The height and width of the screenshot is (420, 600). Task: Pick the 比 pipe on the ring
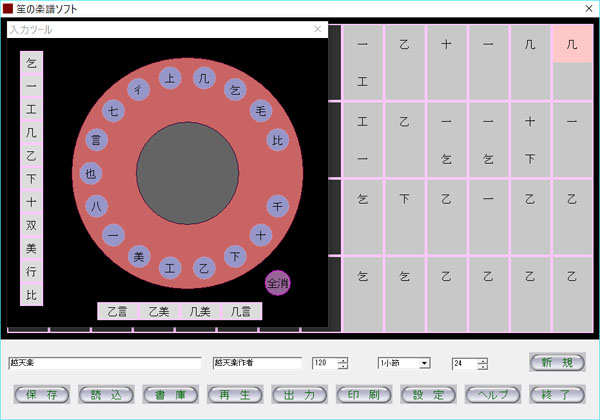pyautogui.click(x=278, y=140)
